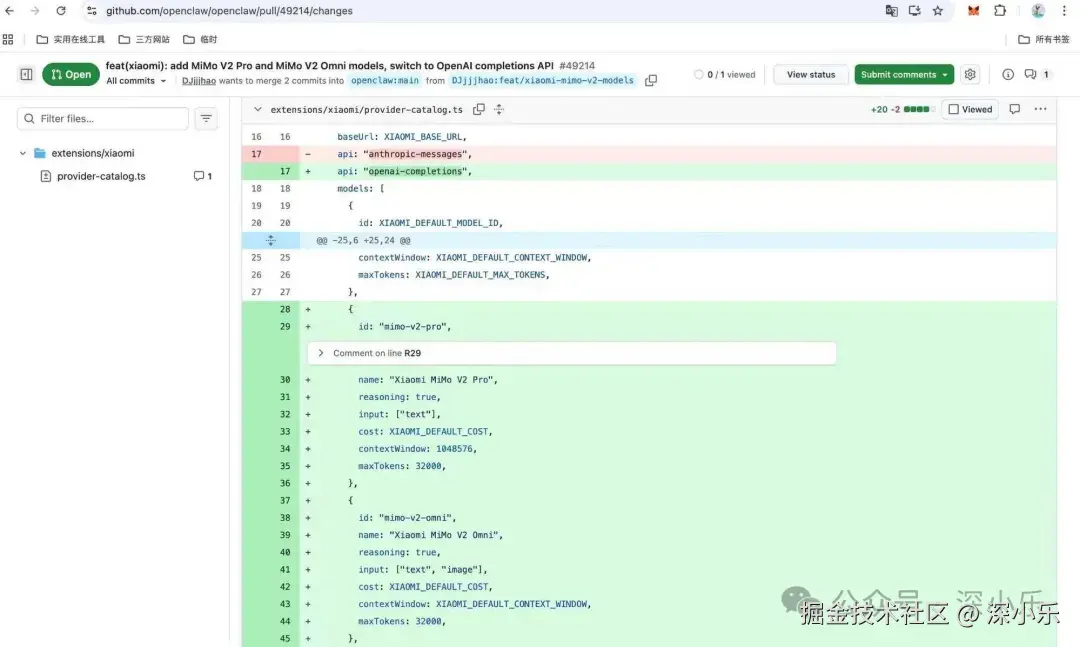Click line number 41 in the diff
Screen dimensions: 1080x647
(285, 570)
